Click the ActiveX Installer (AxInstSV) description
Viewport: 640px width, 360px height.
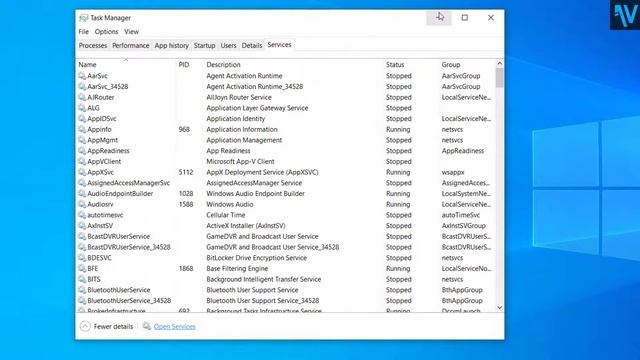click(246, 225)
